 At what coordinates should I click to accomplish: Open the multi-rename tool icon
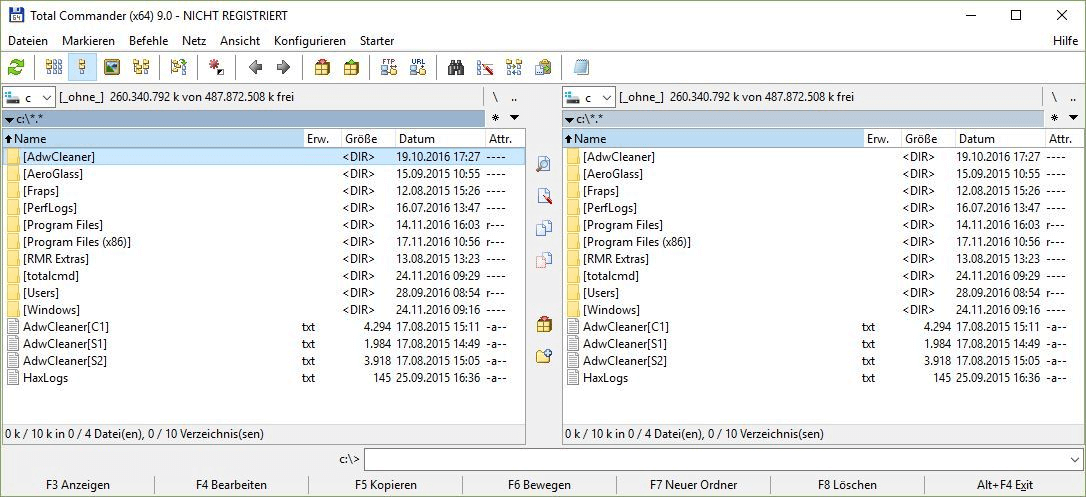[485, 67]
